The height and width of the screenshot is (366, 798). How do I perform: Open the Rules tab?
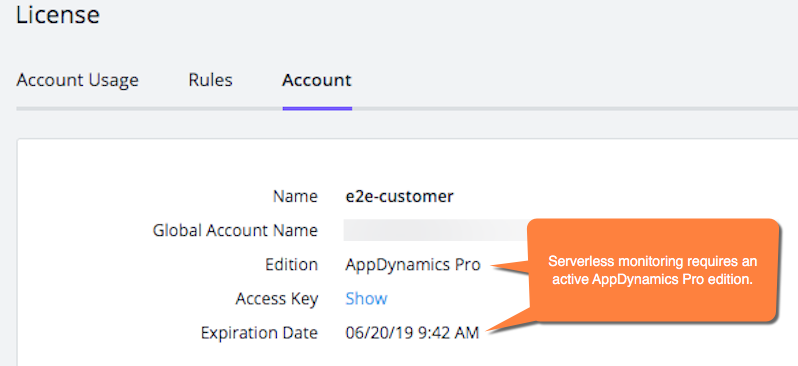click(x=210, y=80)
